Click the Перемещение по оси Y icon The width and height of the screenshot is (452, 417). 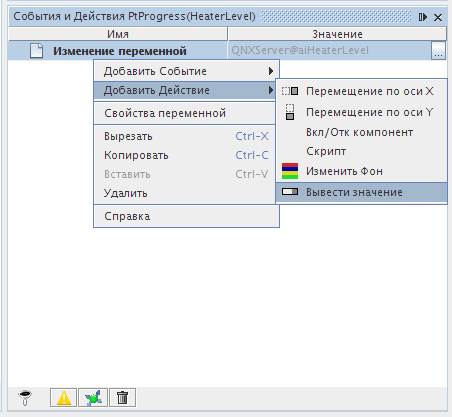(290, 112)
